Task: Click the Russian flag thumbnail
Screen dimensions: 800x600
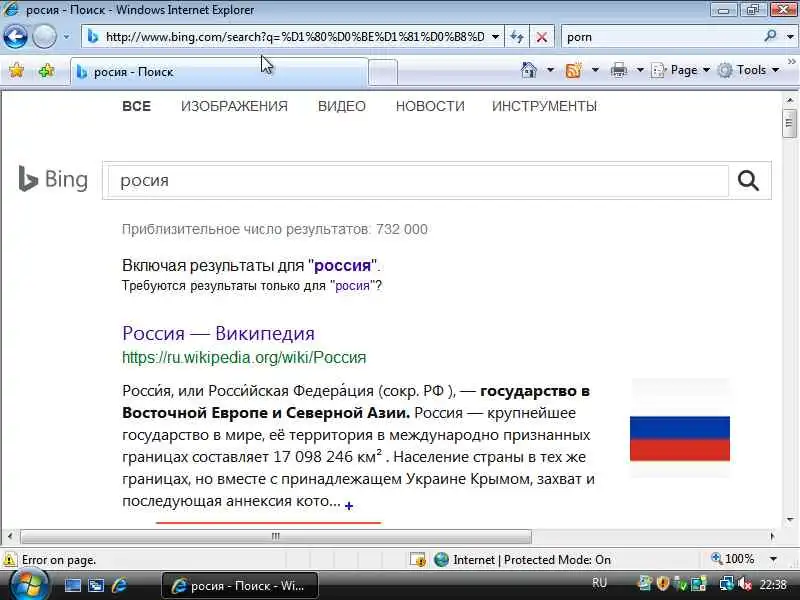Action: click(680, 428)
